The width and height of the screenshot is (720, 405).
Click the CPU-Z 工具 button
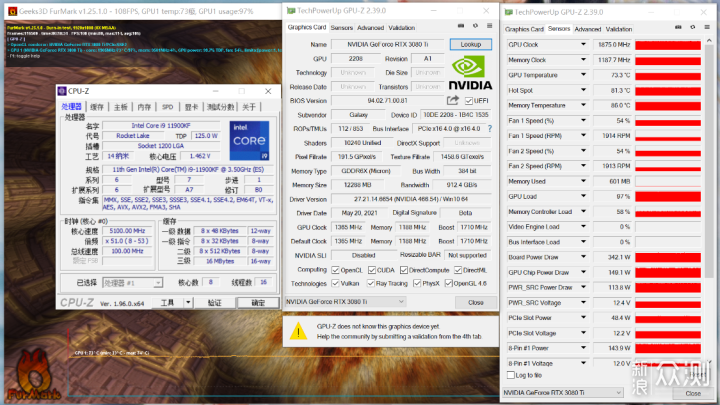(x=168, y=303)
